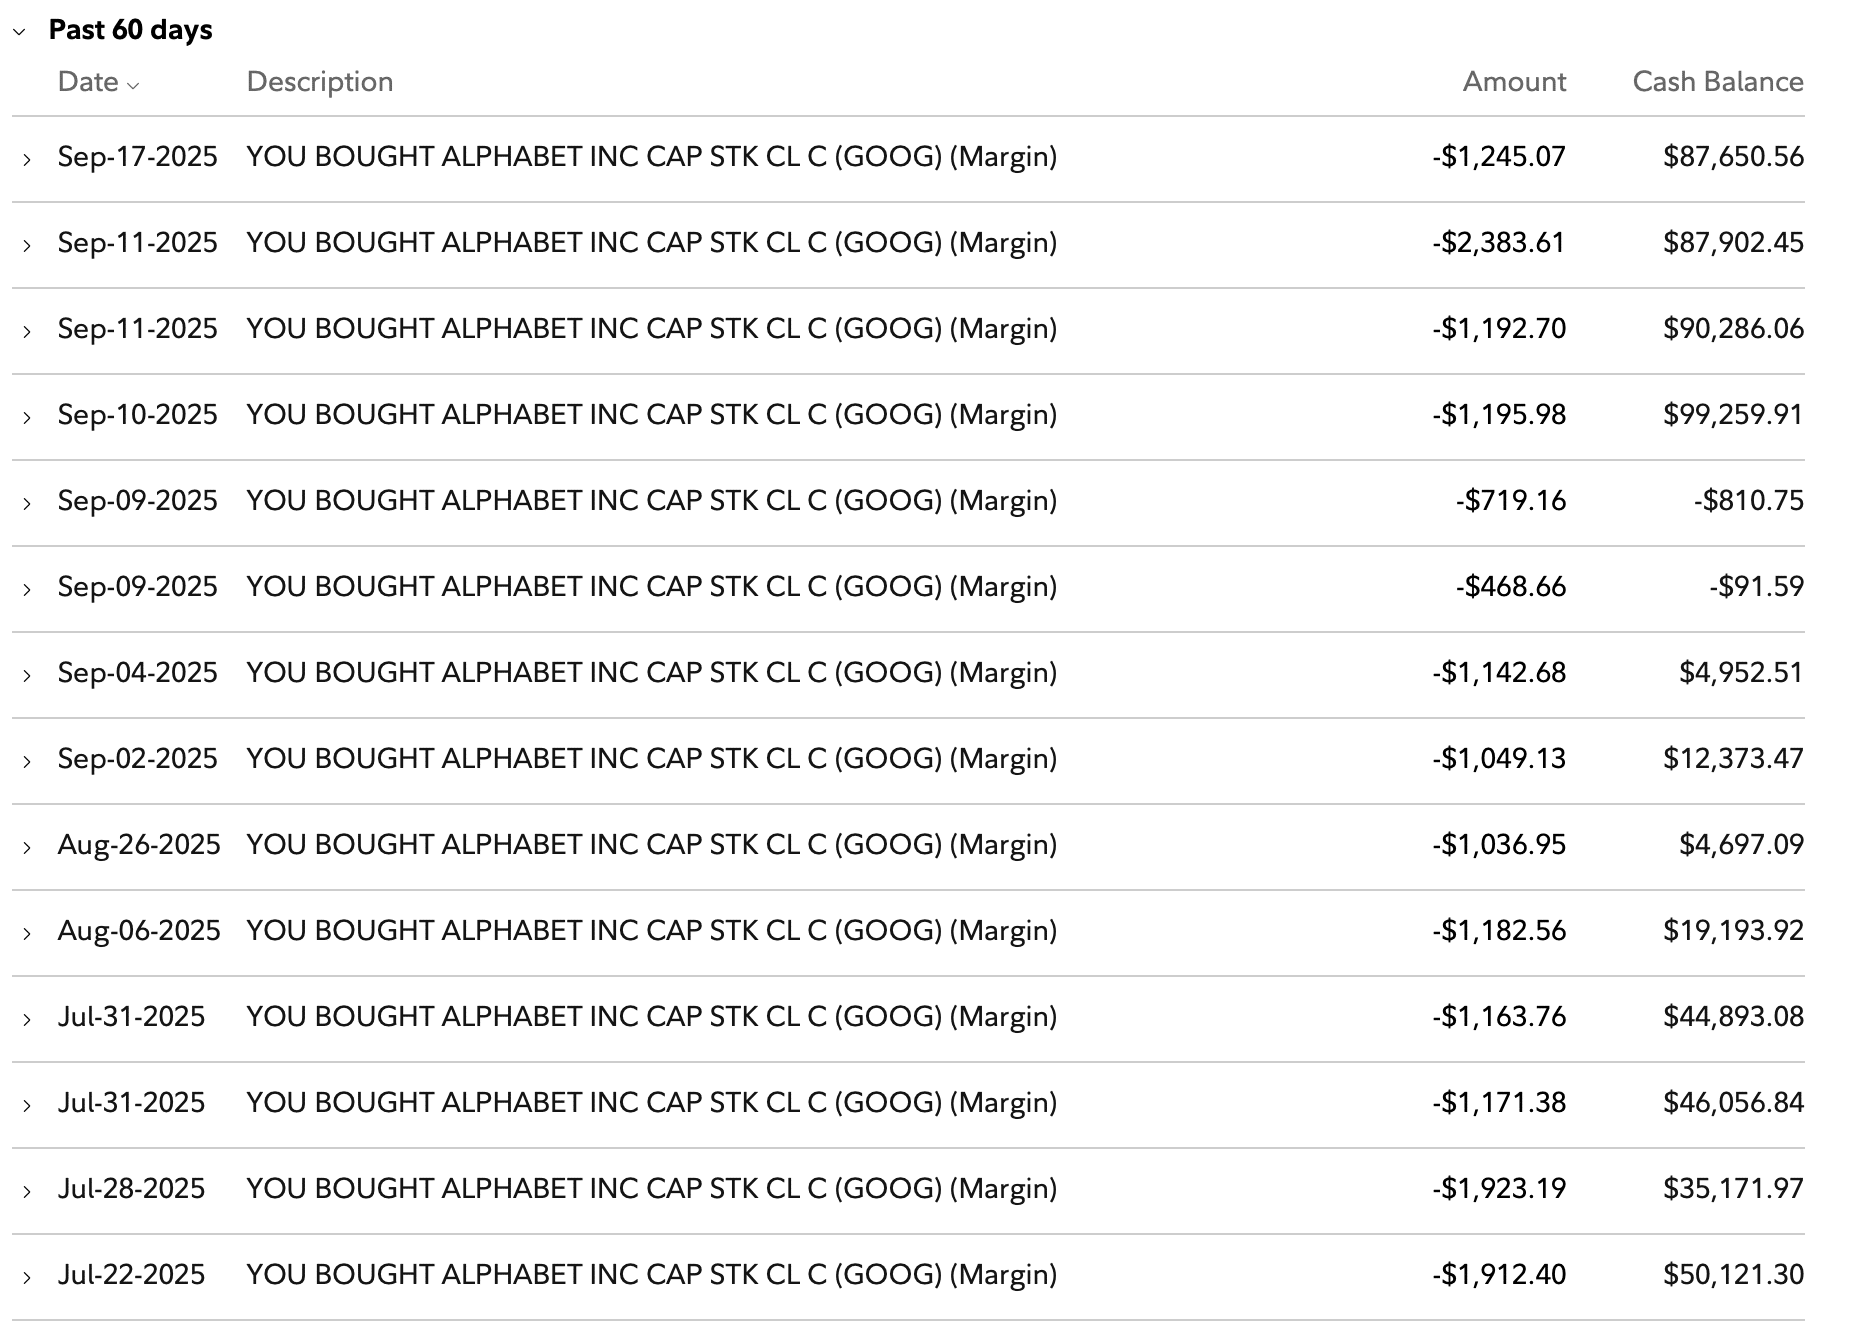Screen dimensions: 1854x1321
Task: Select the Description column header
Action: (319, 82)
